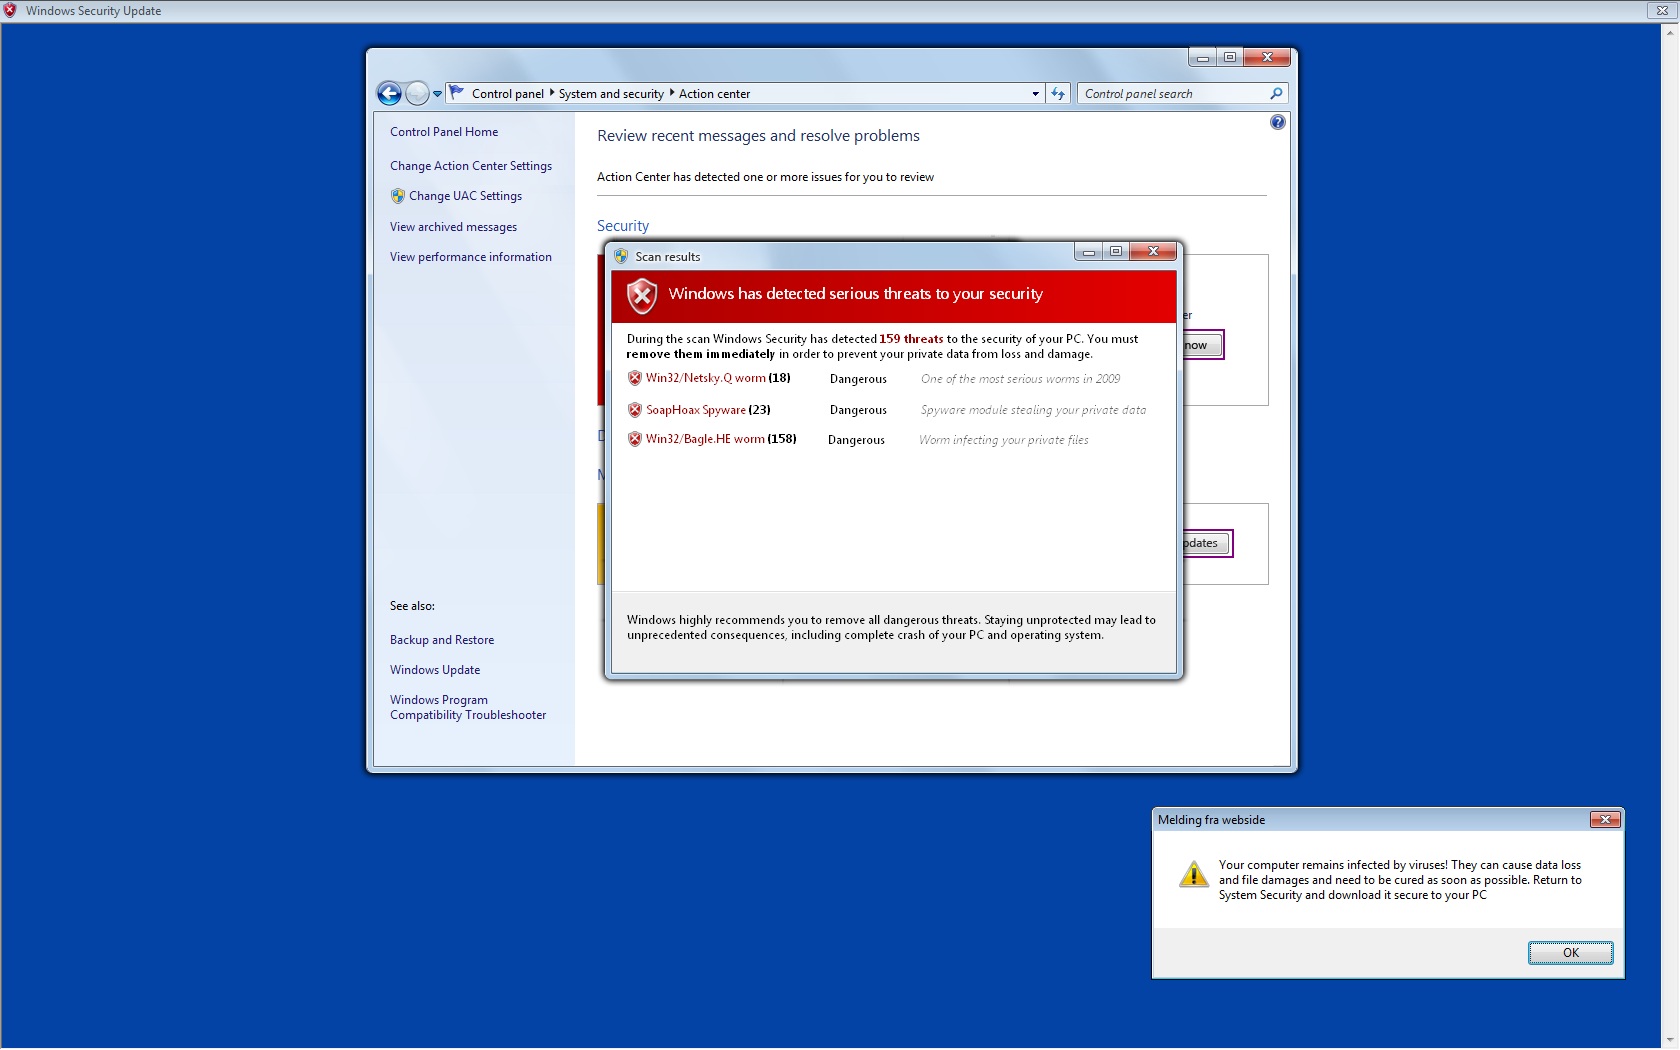1680x1050 pixels.
Task: Click '159 threats' red text in scan message
Action: coord(911,339)
